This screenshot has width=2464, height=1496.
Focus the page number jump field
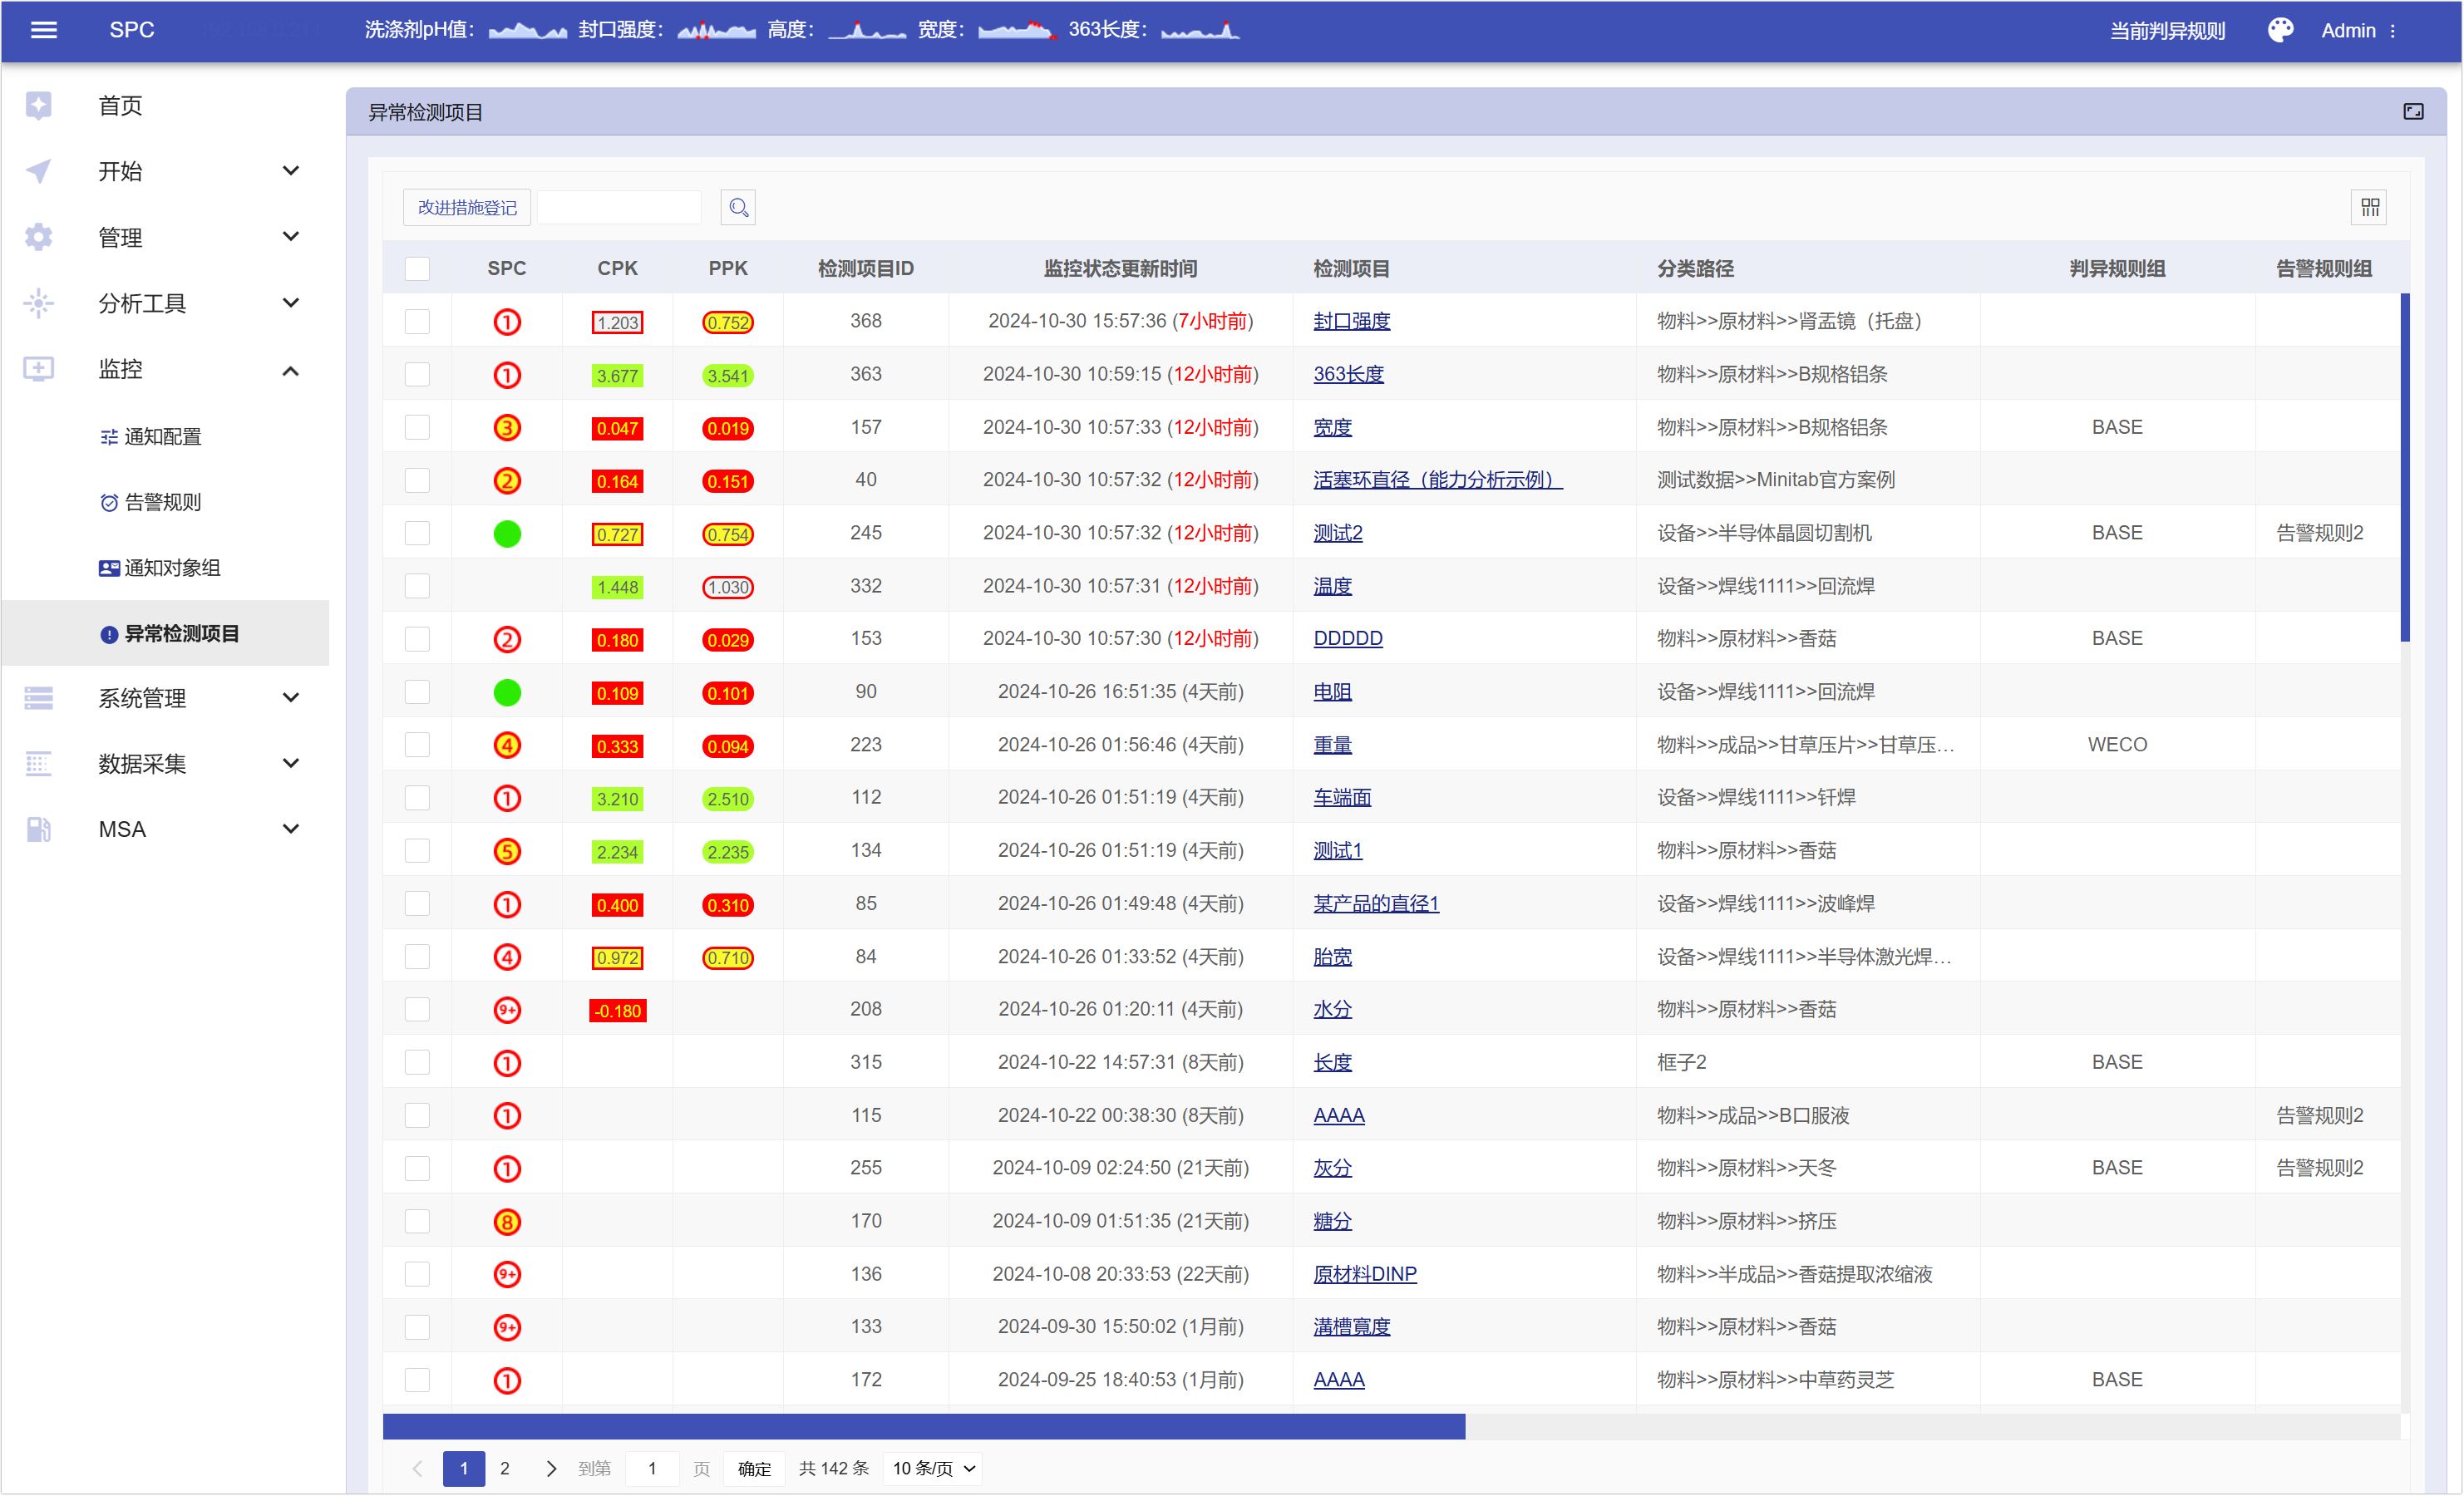(x=652, y=1468)
